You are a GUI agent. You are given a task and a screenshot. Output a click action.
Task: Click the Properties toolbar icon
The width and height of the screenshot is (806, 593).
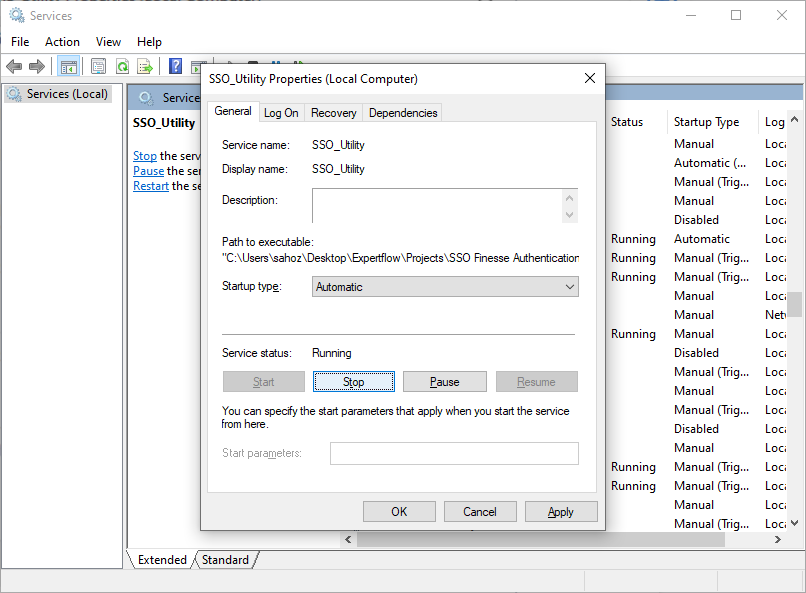[98, 66]
